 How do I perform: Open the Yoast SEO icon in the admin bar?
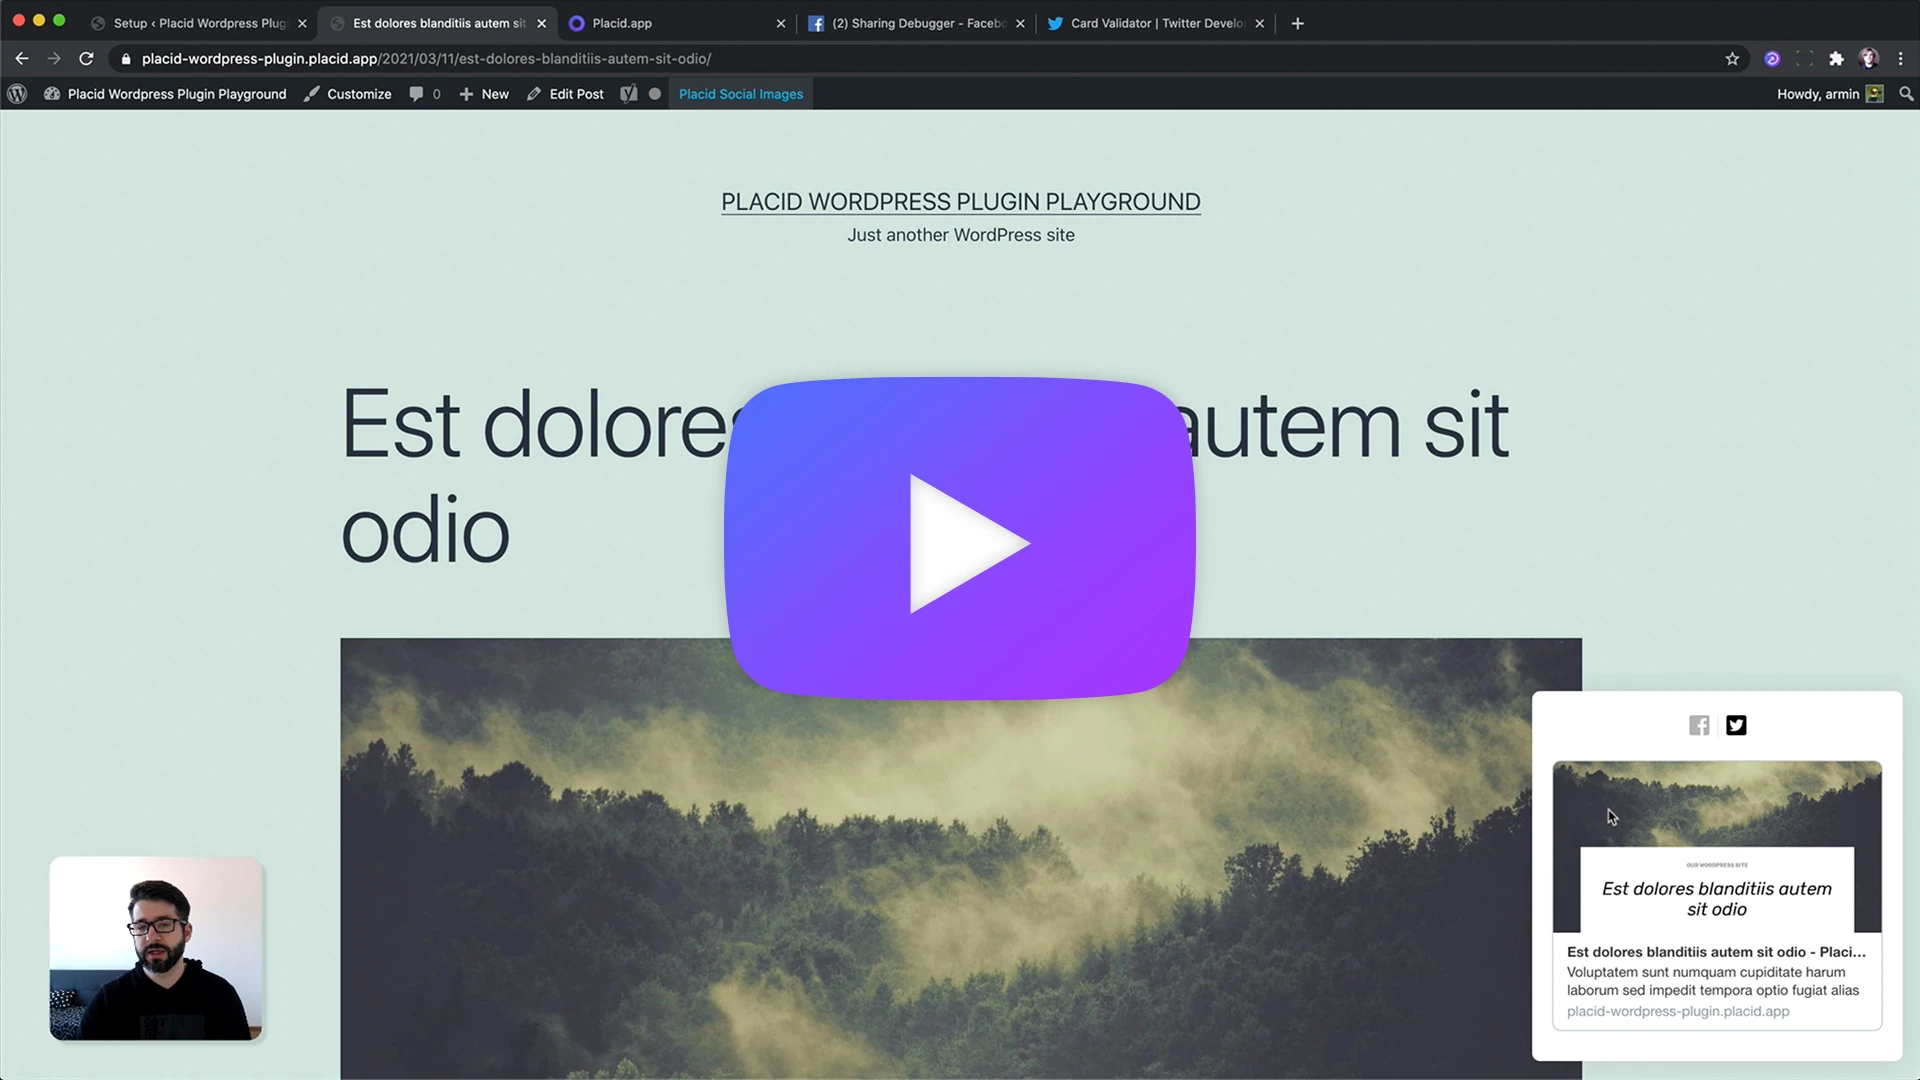[628, 94]
